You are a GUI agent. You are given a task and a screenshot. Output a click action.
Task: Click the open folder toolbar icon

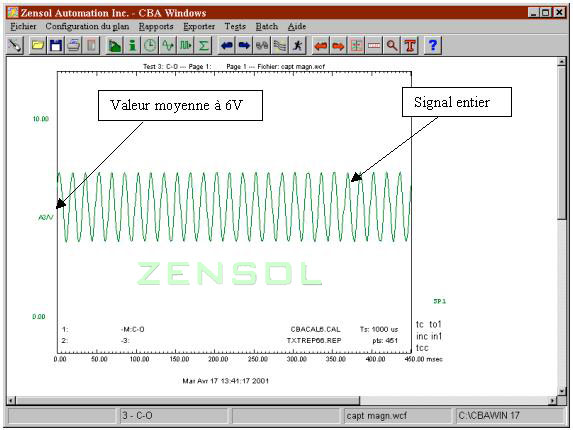tap(38, 46)
